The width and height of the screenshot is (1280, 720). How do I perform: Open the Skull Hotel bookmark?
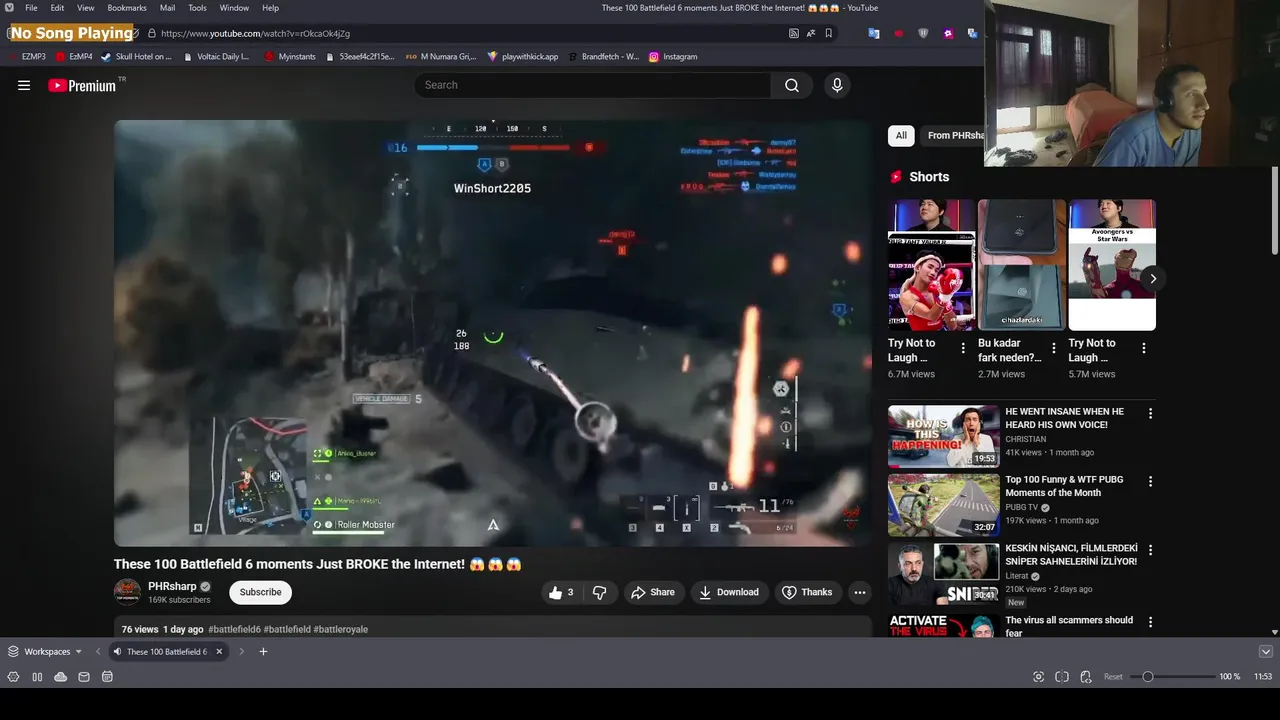(137, 57)
